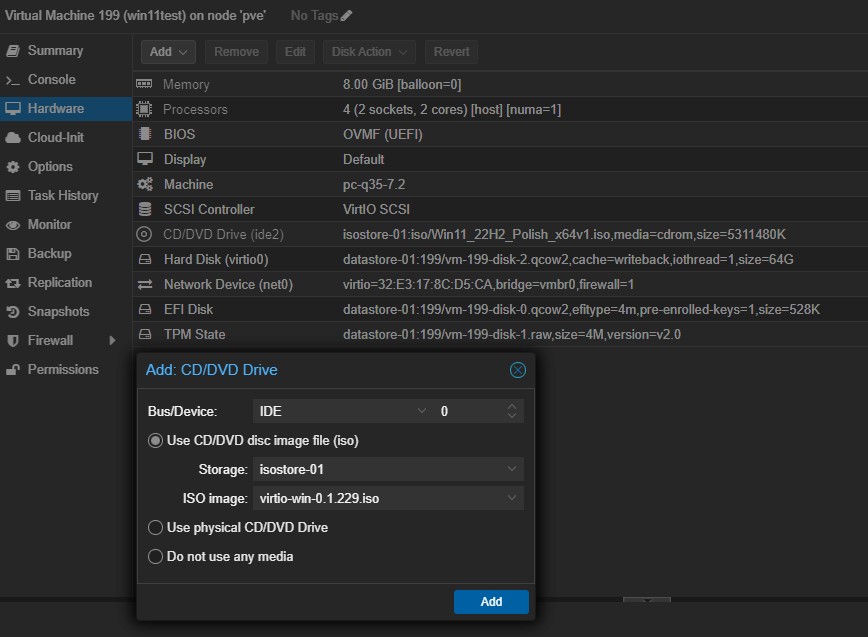Screen dimensions: 868x637
Task: Close the Add CD/DVD Drive dialog
Action: pos(517,370)
